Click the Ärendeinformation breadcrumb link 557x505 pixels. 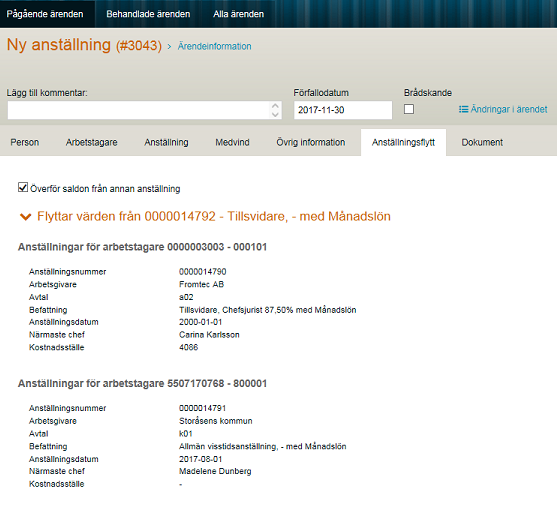(215, 47)
